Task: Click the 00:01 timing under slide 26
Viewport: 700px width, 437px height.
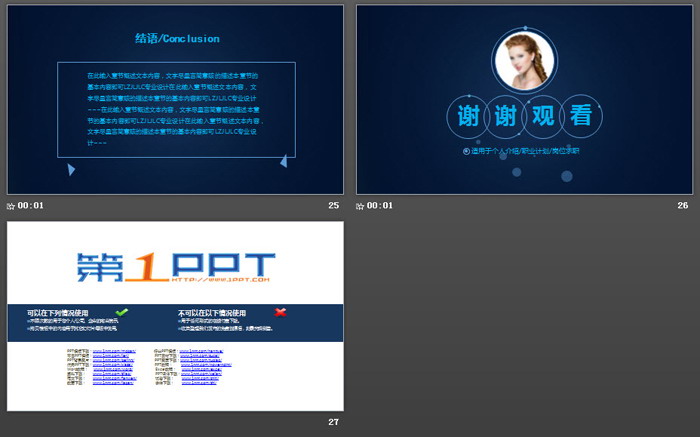Action: tap(380, 205)
